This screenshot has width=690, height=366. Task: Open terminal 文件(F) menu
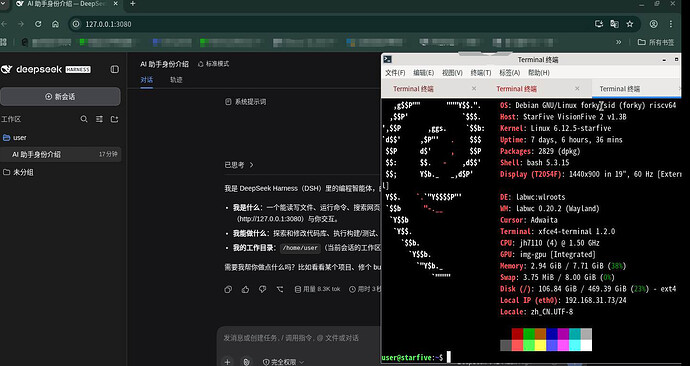395,73
